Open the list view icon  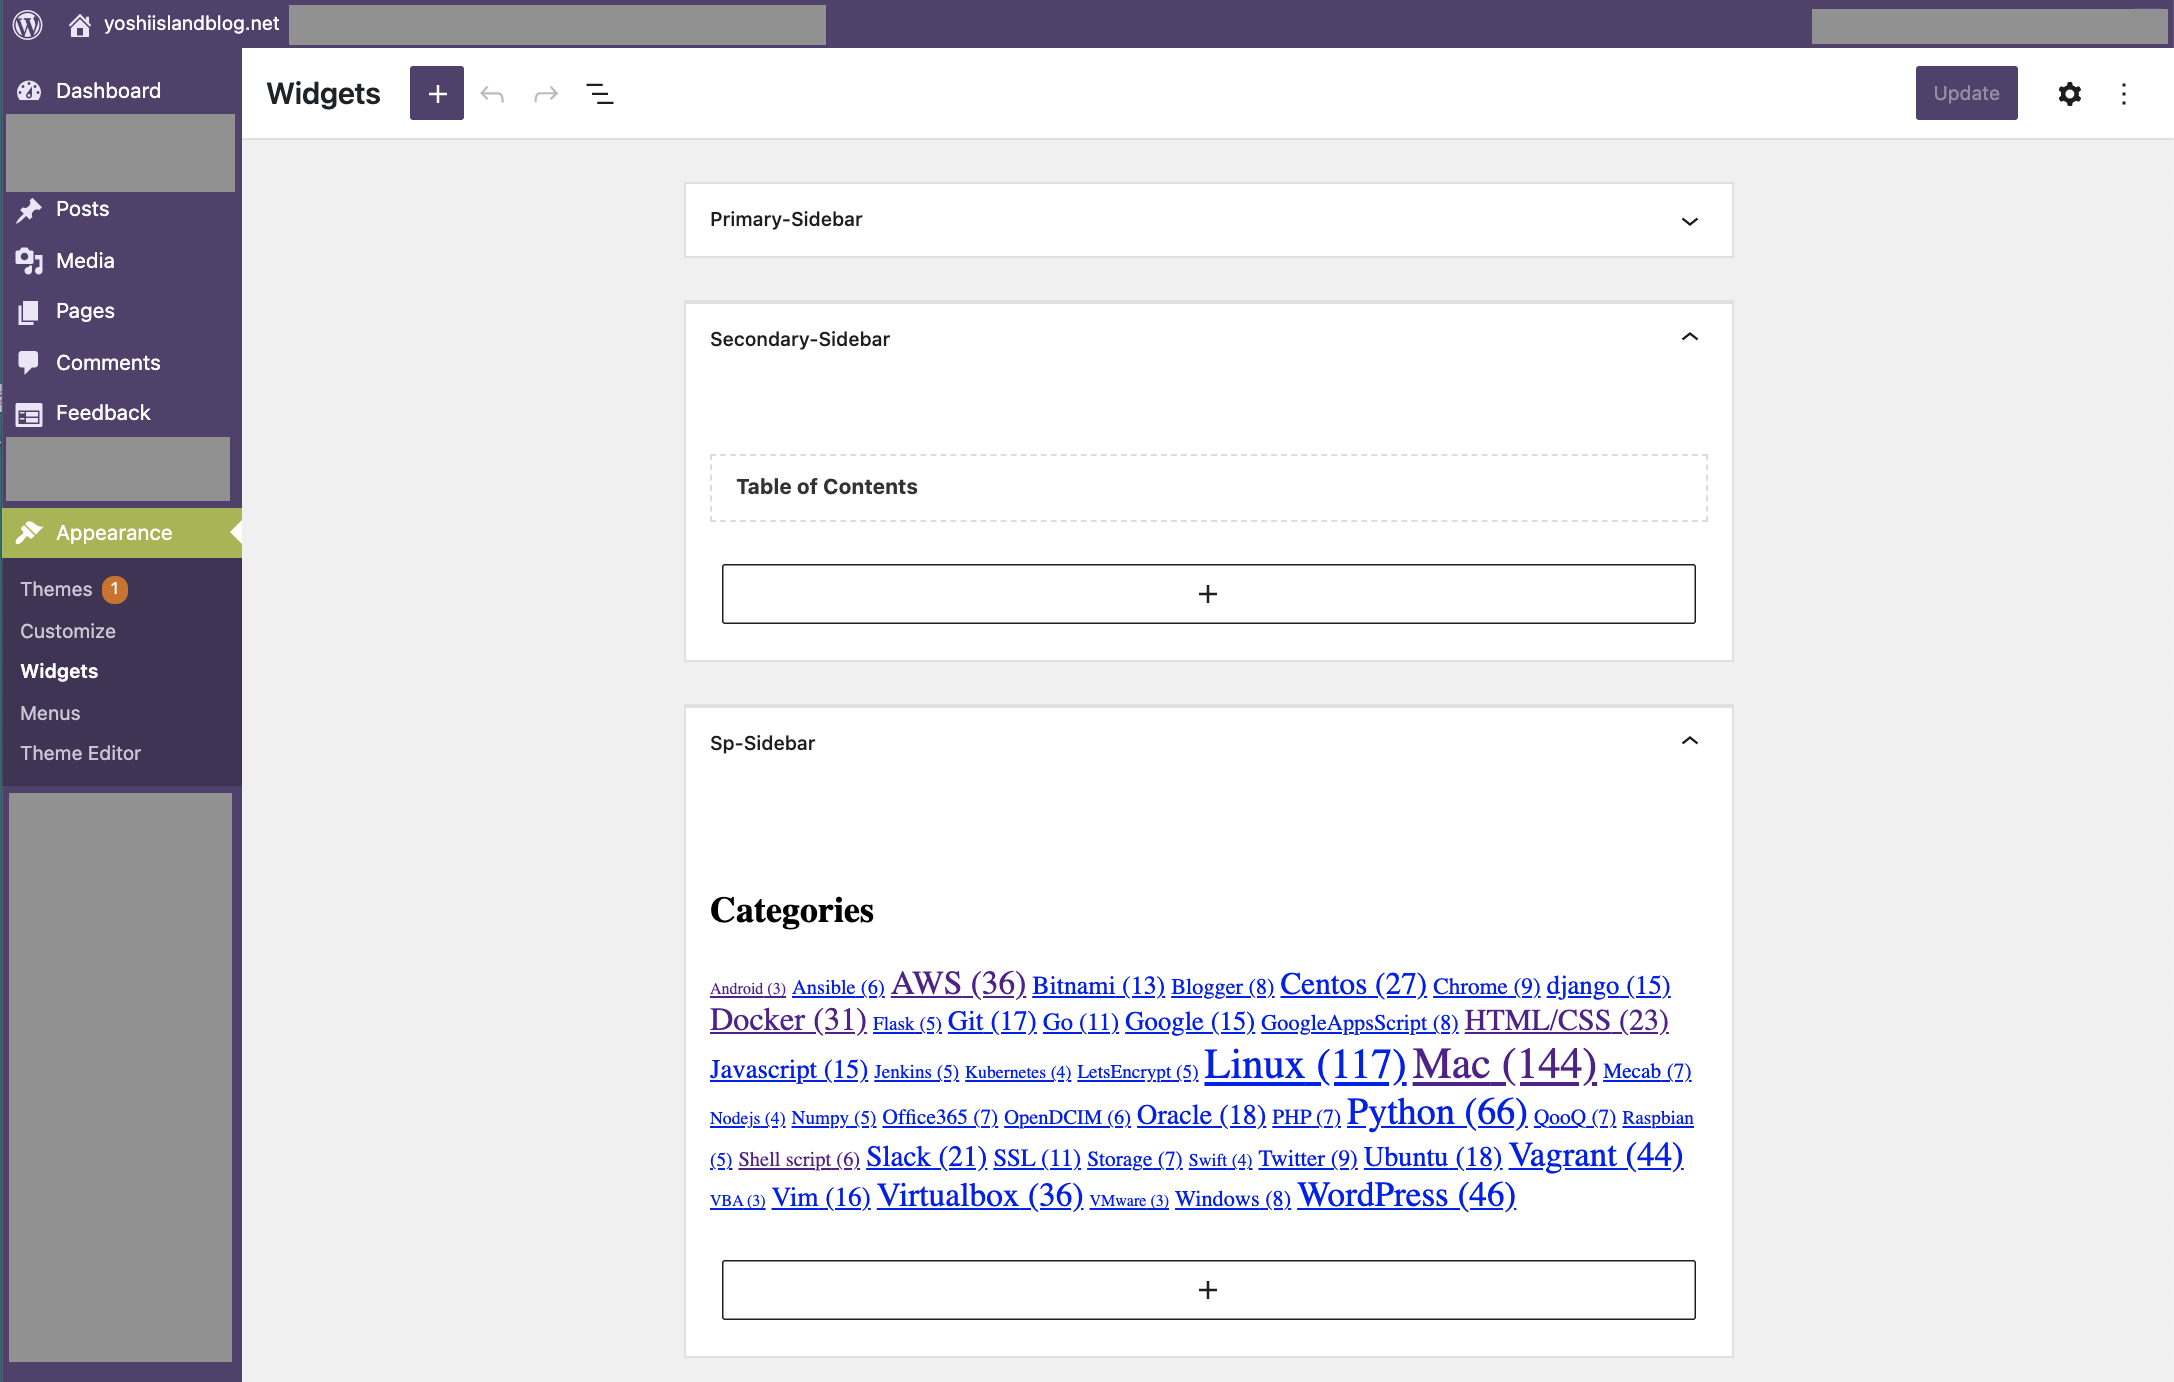[600, 94]
